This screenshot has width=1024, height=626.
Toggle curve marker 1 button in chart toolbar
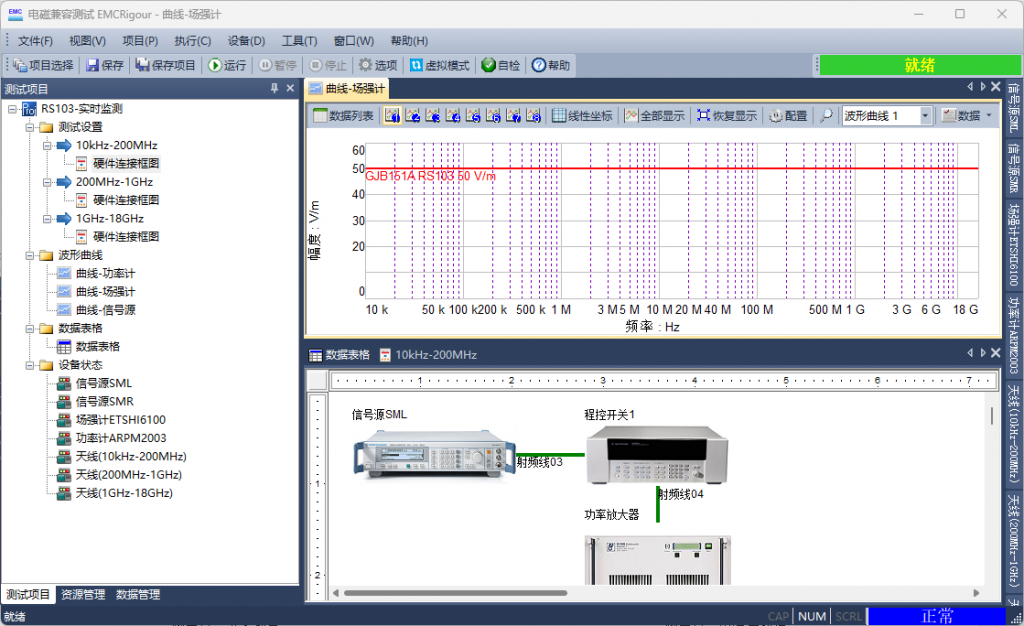pyautogui.click(x=392, y=116)
